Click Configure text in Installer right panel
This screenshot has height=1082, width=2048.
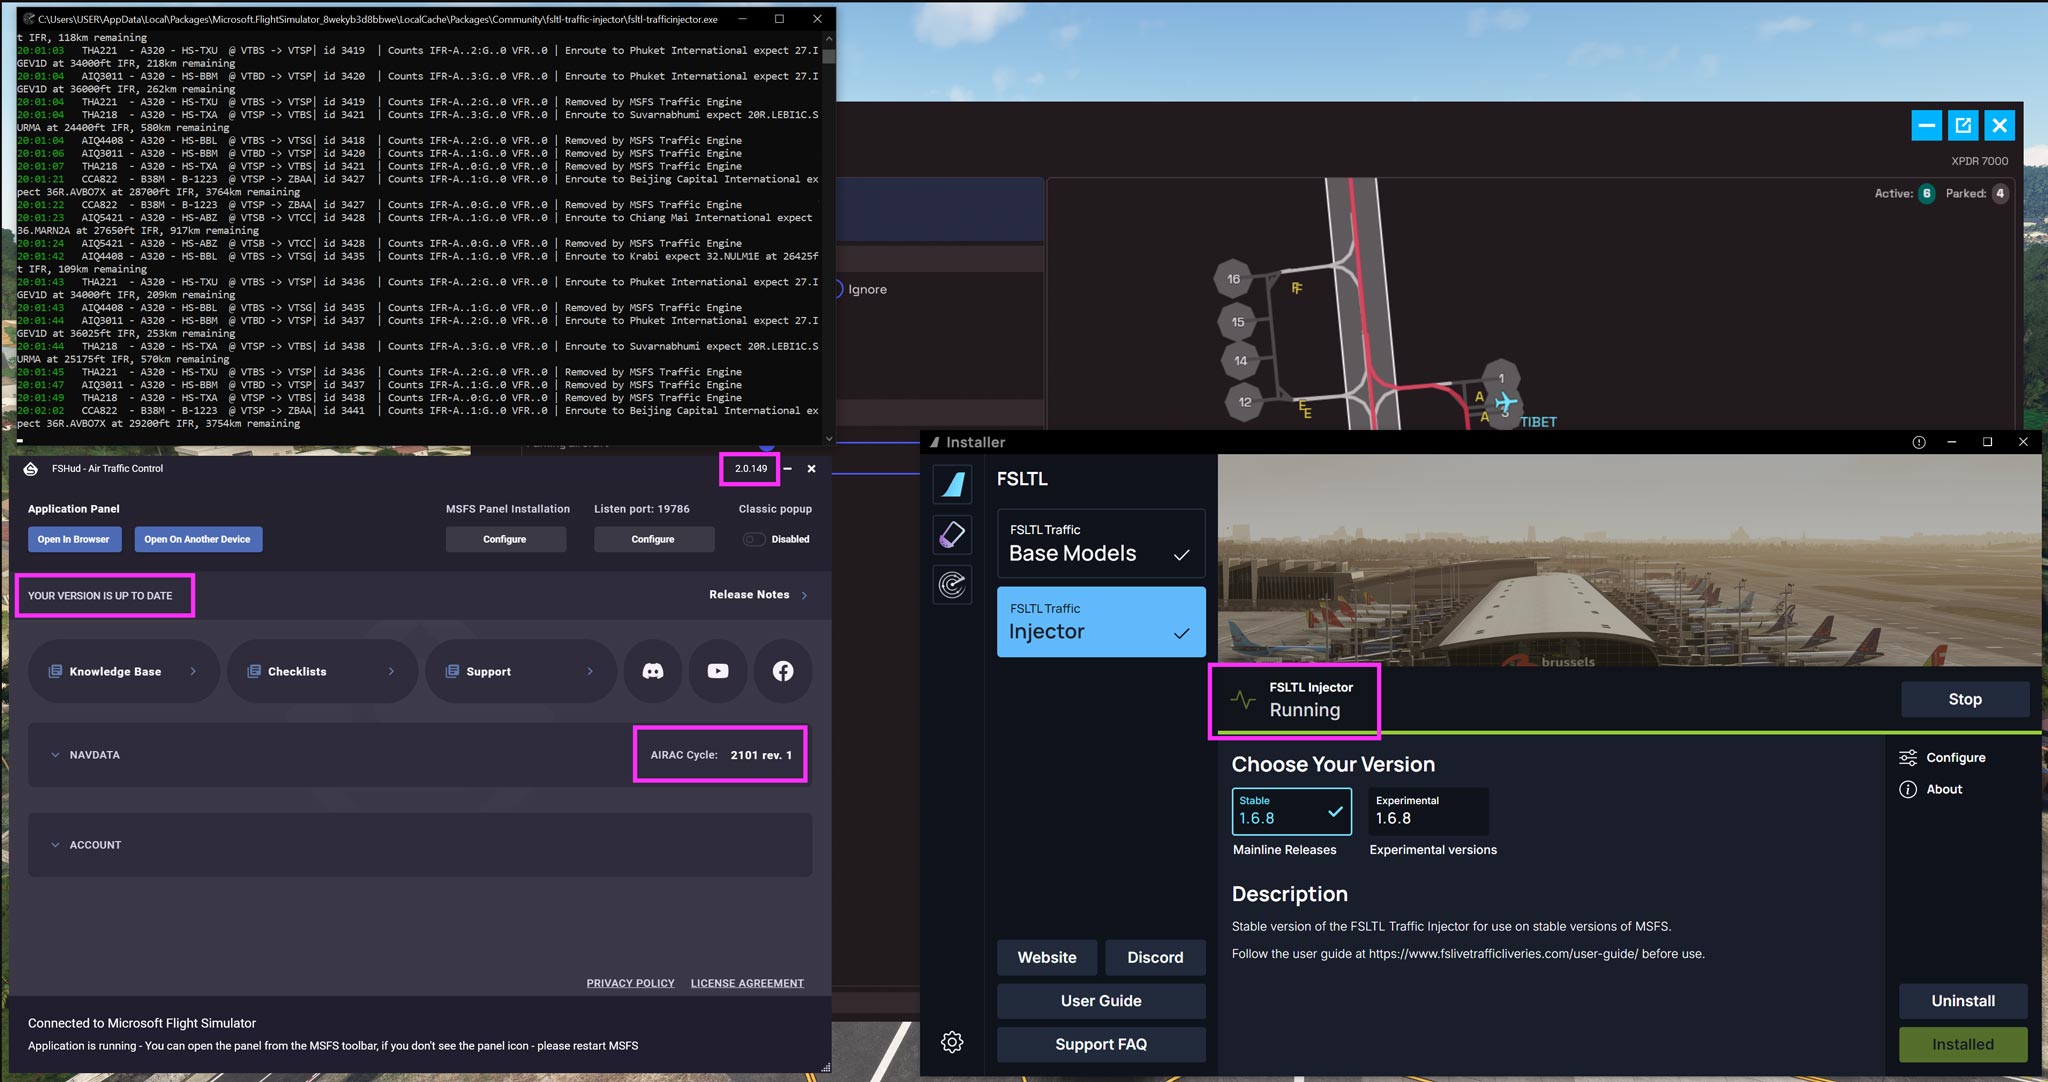pyautogui.click(x=1956, y=757)
